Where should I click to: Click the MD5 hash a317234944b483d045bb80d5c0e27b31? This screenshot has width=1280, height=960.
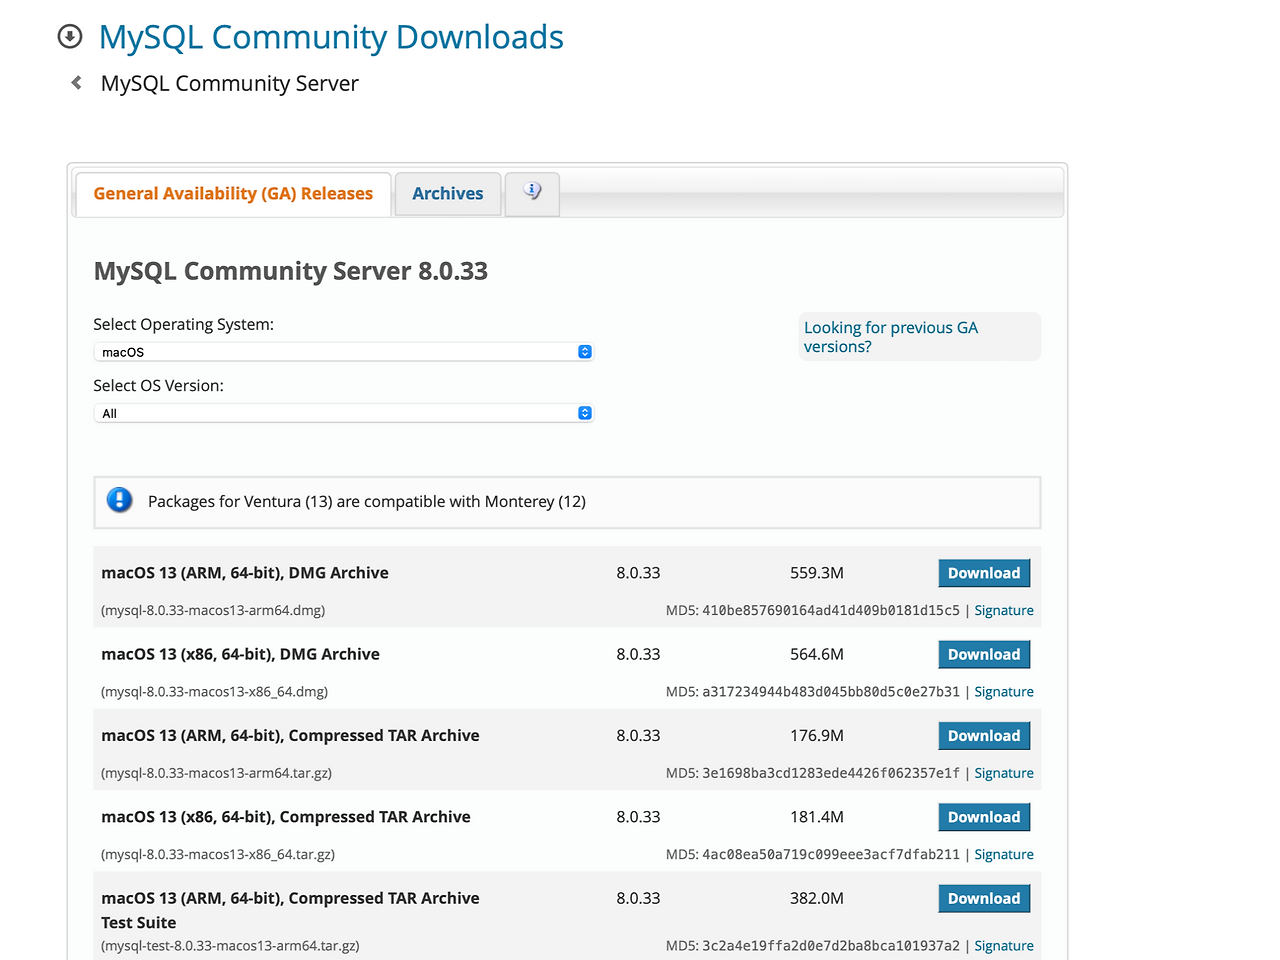(x=831, y=692)
